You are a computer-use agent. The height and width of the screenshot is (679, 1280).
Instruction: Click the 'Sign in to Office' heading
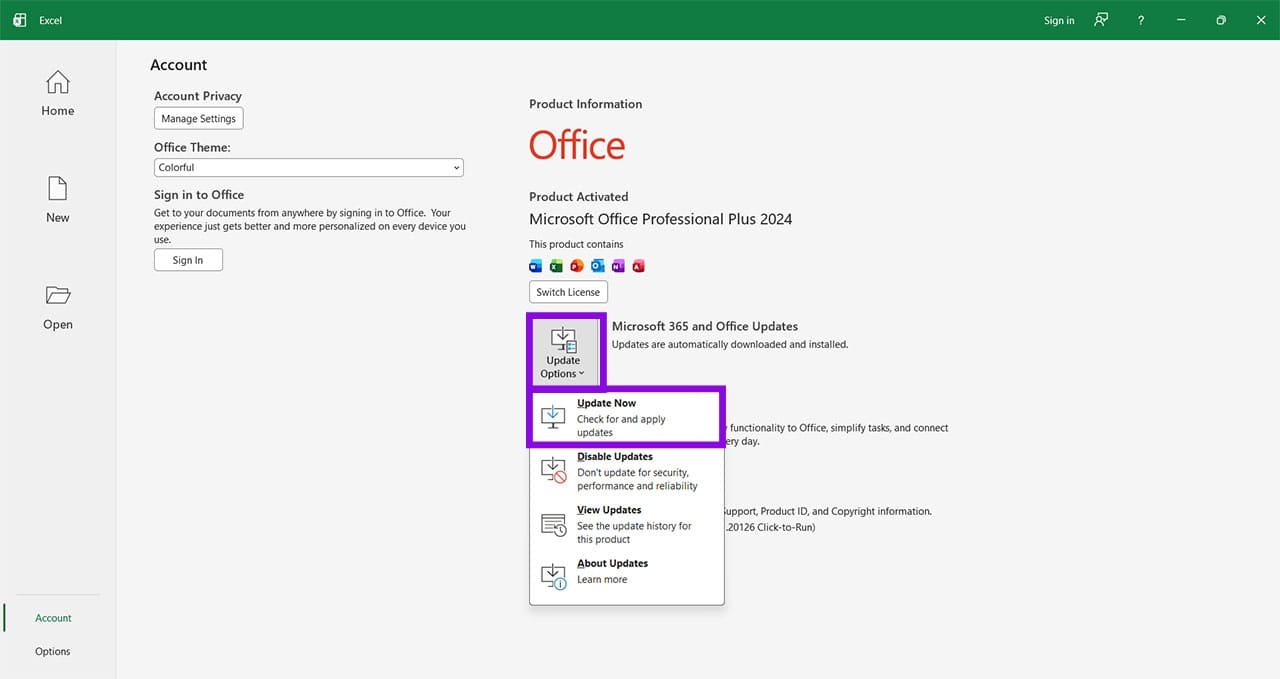point(199,195)
